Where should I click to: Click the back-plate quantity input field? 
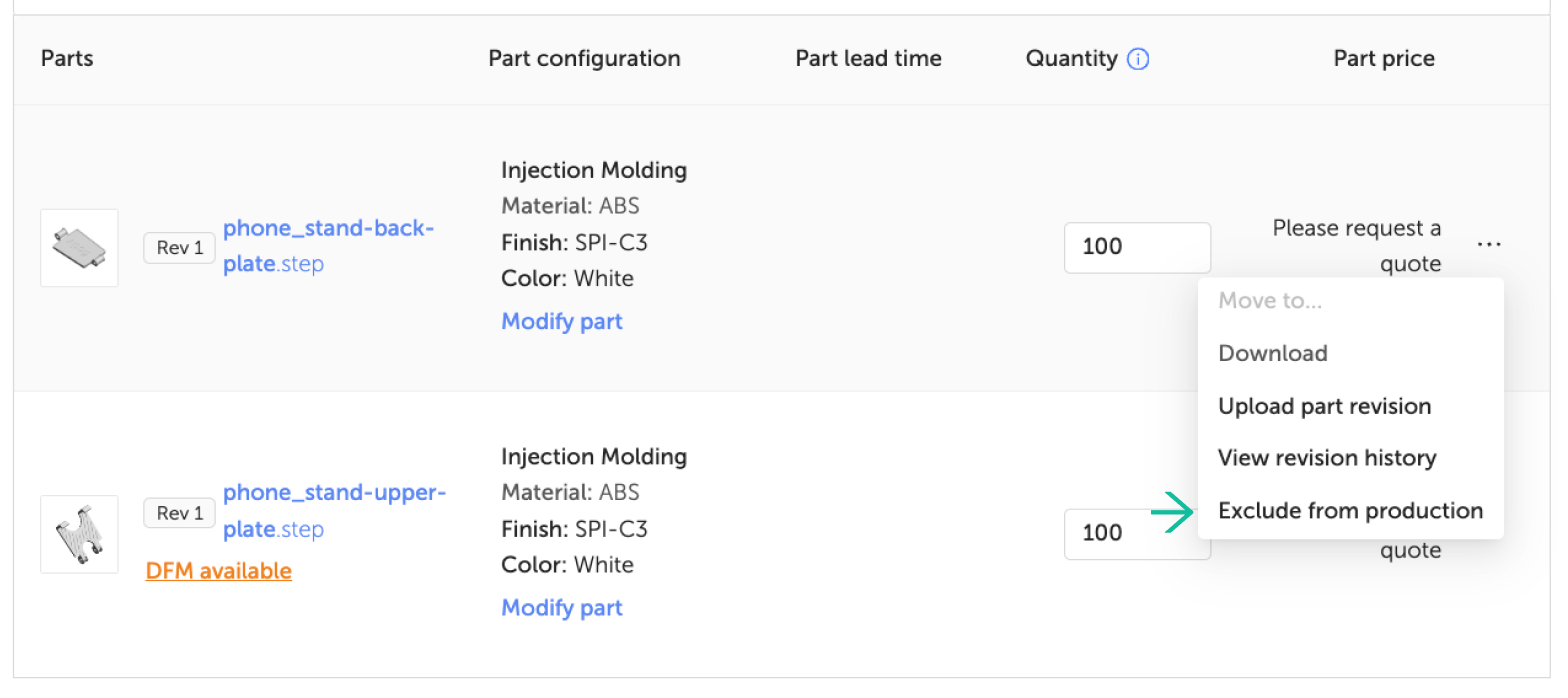click(x=1137, y=247)
